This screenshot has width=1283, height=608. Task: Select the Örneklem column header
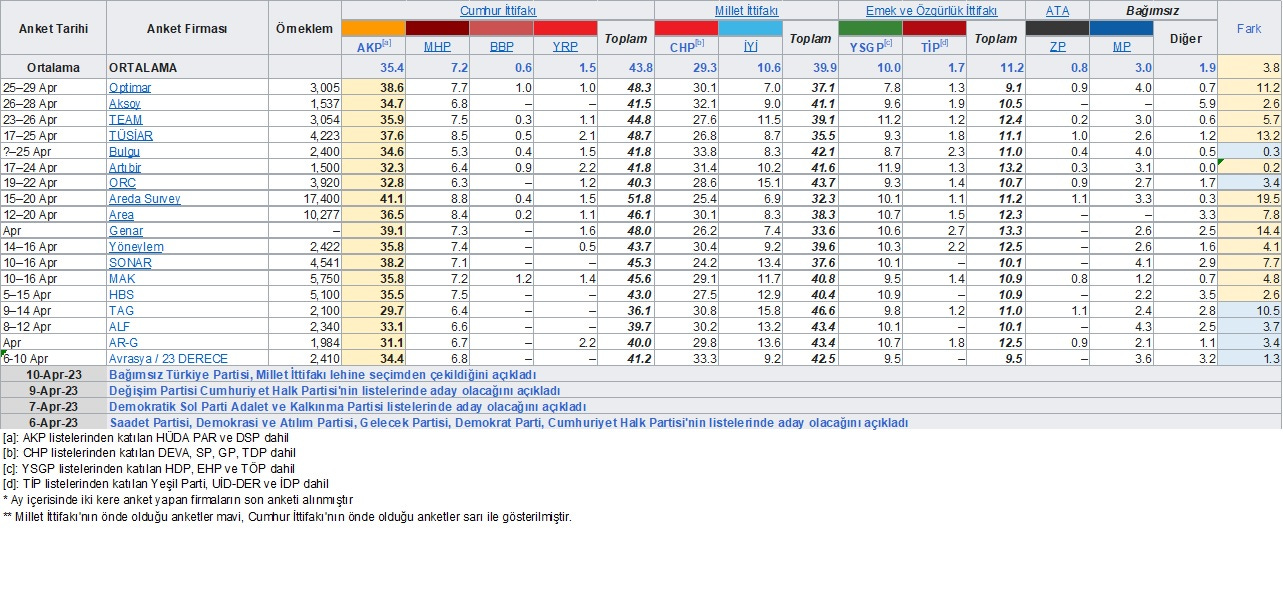[305, 28]
